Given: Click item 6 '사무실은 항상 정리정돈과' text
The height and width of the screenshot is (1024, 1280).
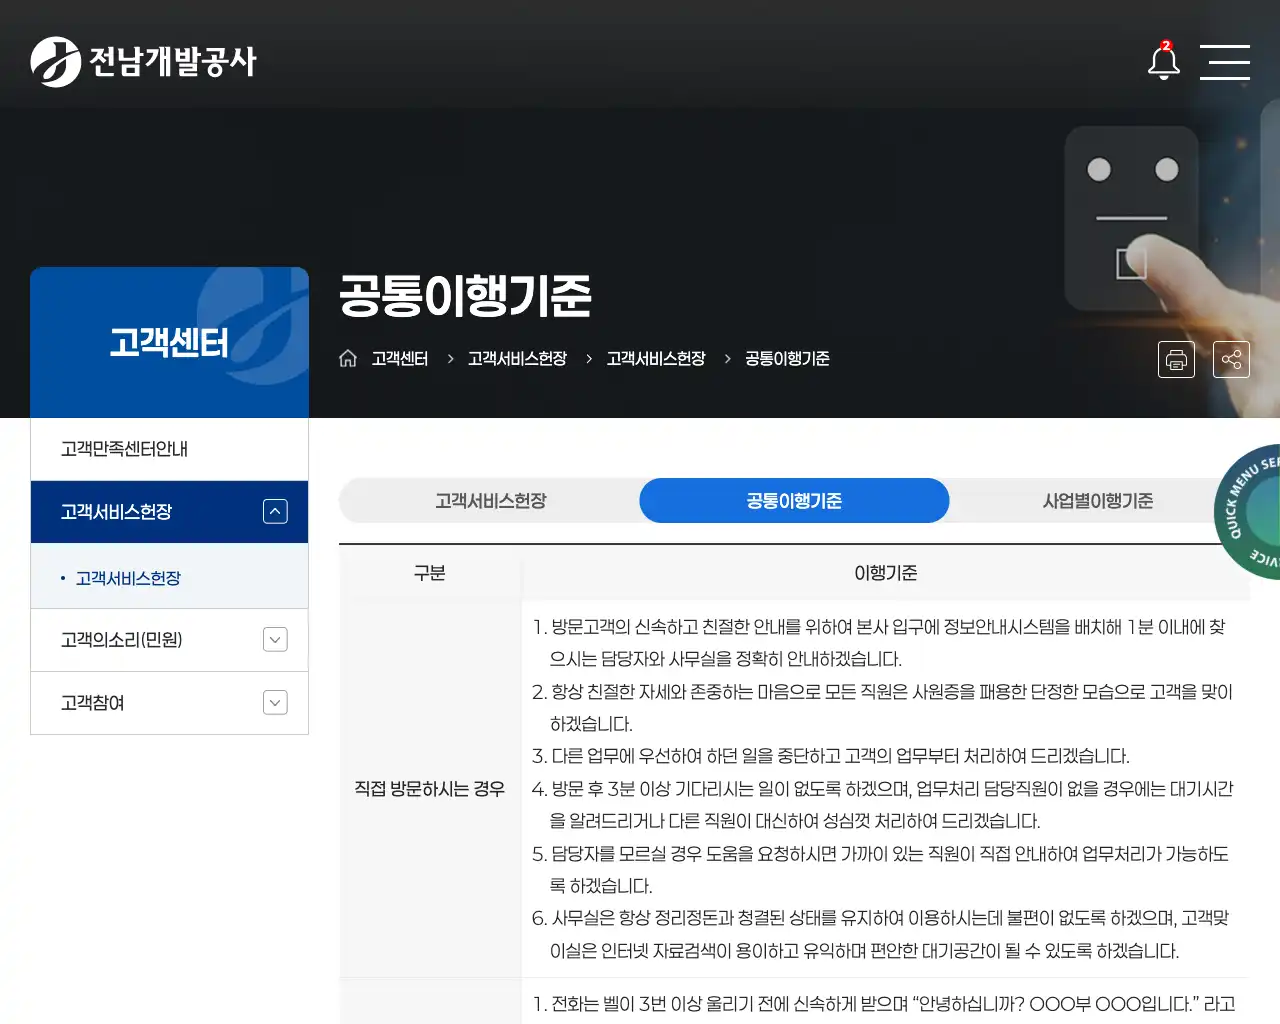Looking at the screenshot, I should click(880, 934).
